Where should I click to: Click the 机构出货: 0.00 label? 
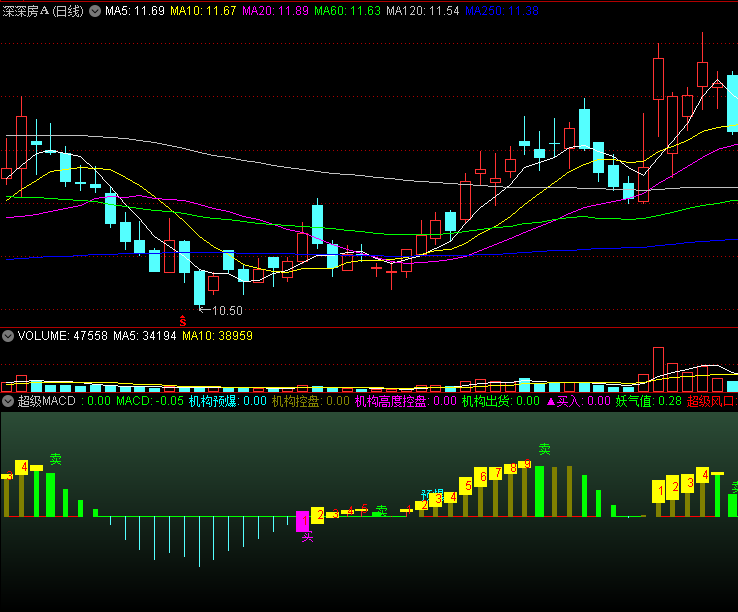(x=501, y=401)
